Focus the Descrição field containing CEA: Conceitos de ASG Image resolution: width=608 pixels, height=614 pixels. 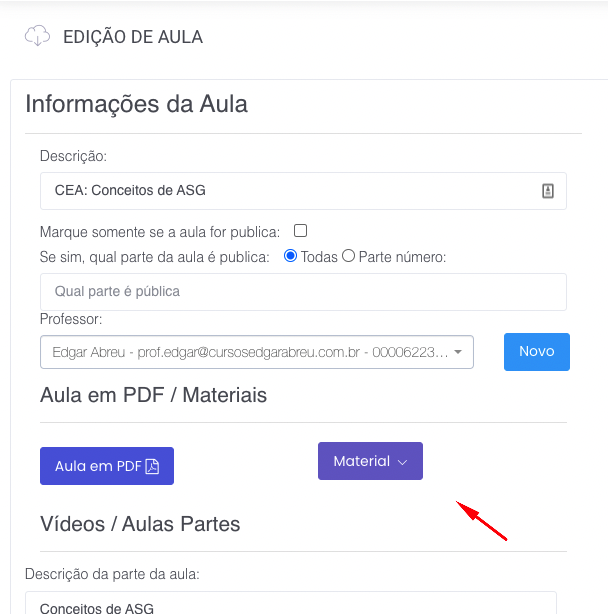click(290, 191)
